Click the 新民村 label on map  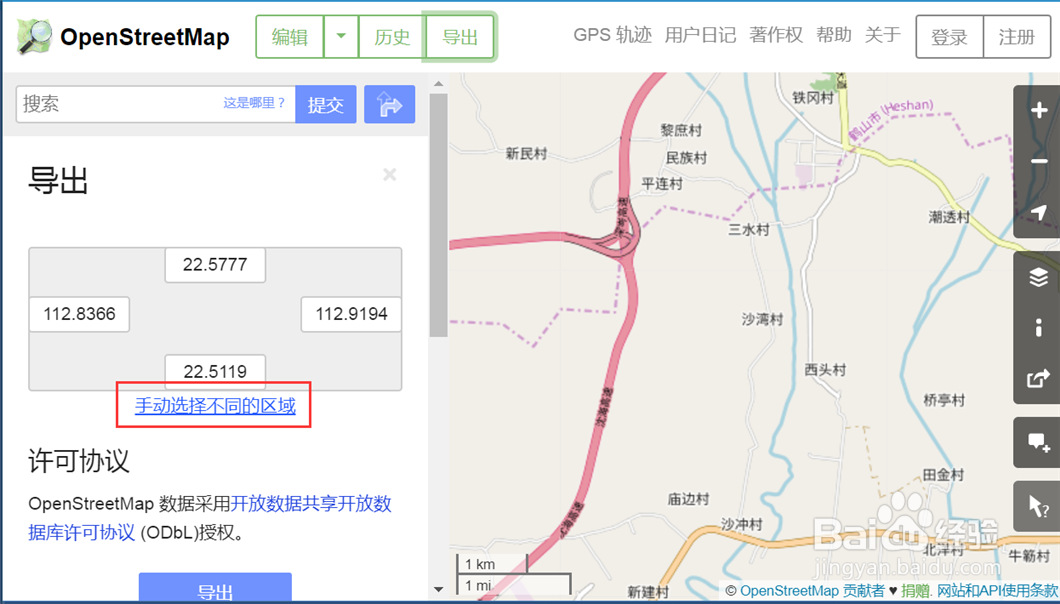(526, 154)
